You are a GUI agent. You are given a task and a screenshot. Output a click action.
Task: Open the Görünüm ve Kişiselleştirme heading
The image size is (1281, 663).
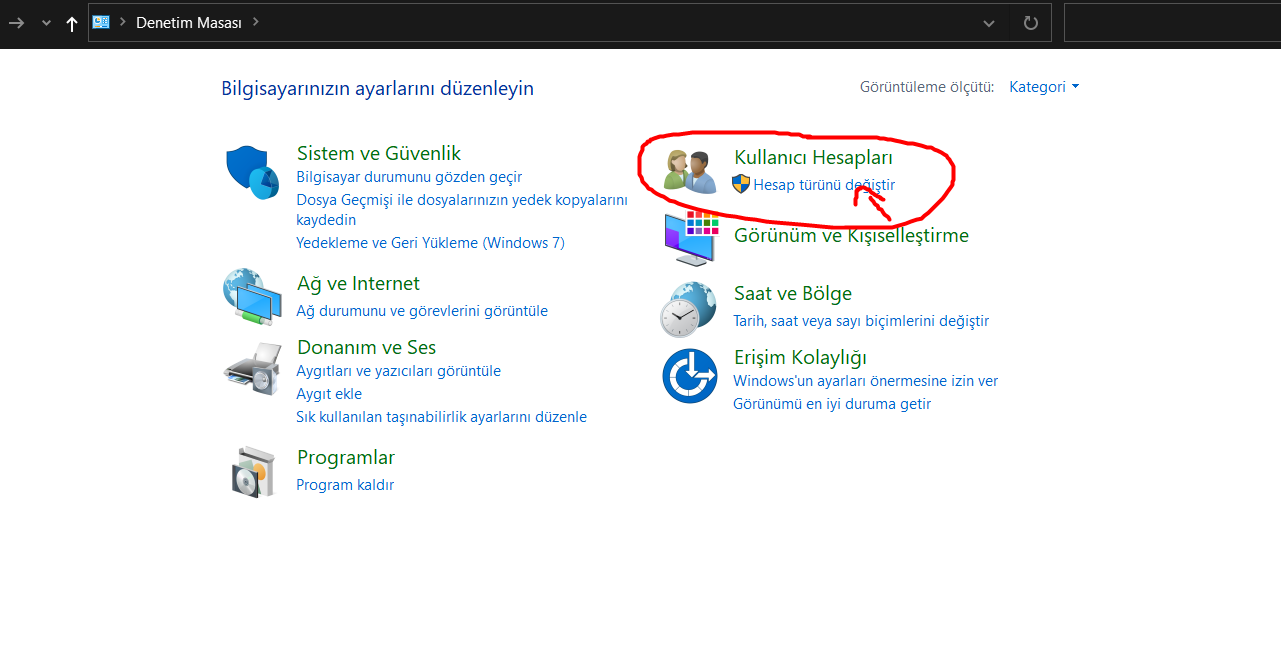(851, 235)
